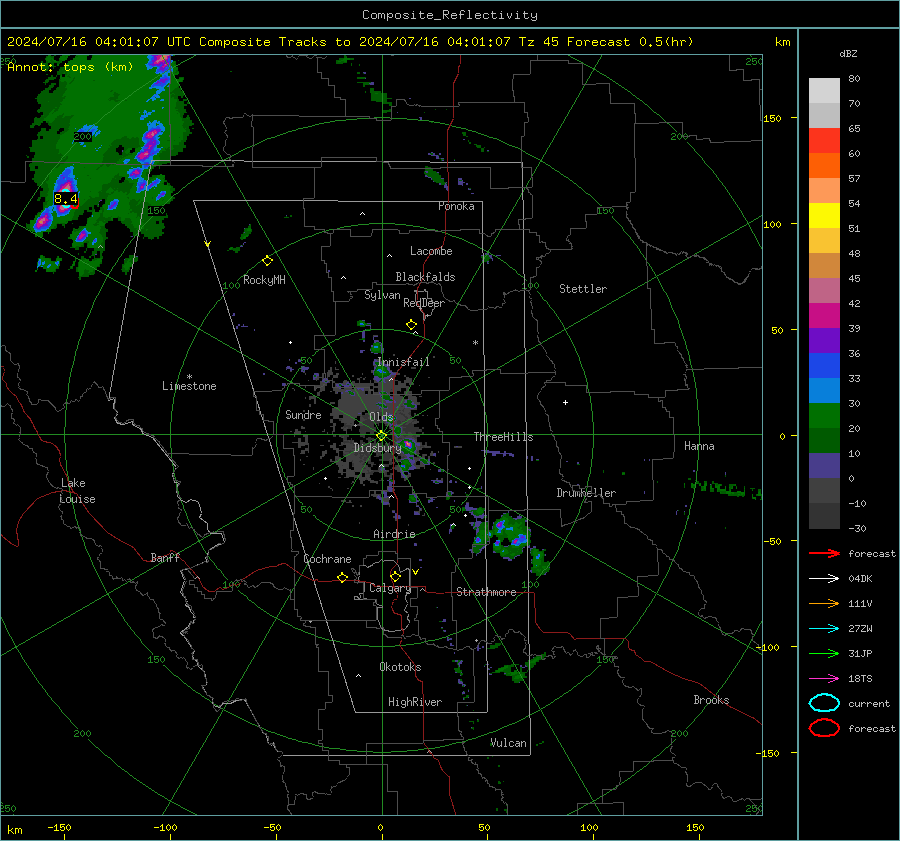
Task: Click the Limestone label
Action: click(x=189, y=386)
